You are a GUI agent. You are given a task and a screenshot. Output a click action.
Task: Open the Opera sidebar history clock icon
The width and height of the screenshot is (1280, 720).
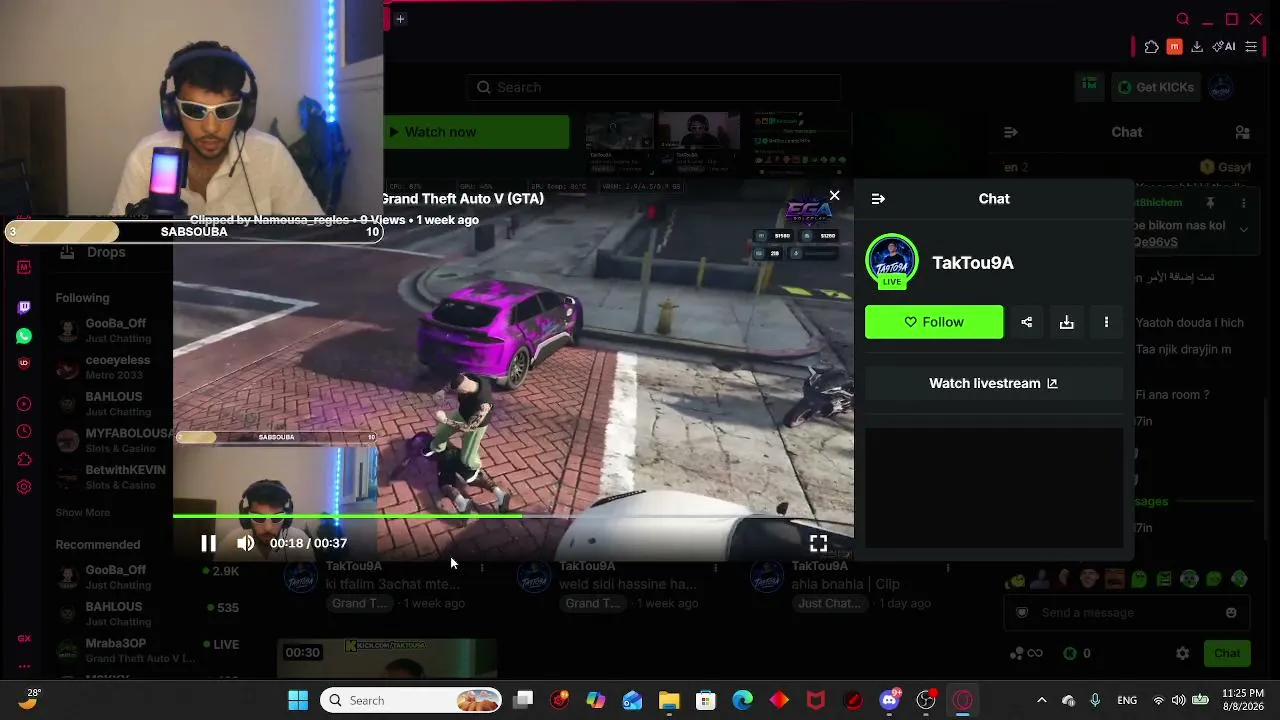[x=24, y=432]
